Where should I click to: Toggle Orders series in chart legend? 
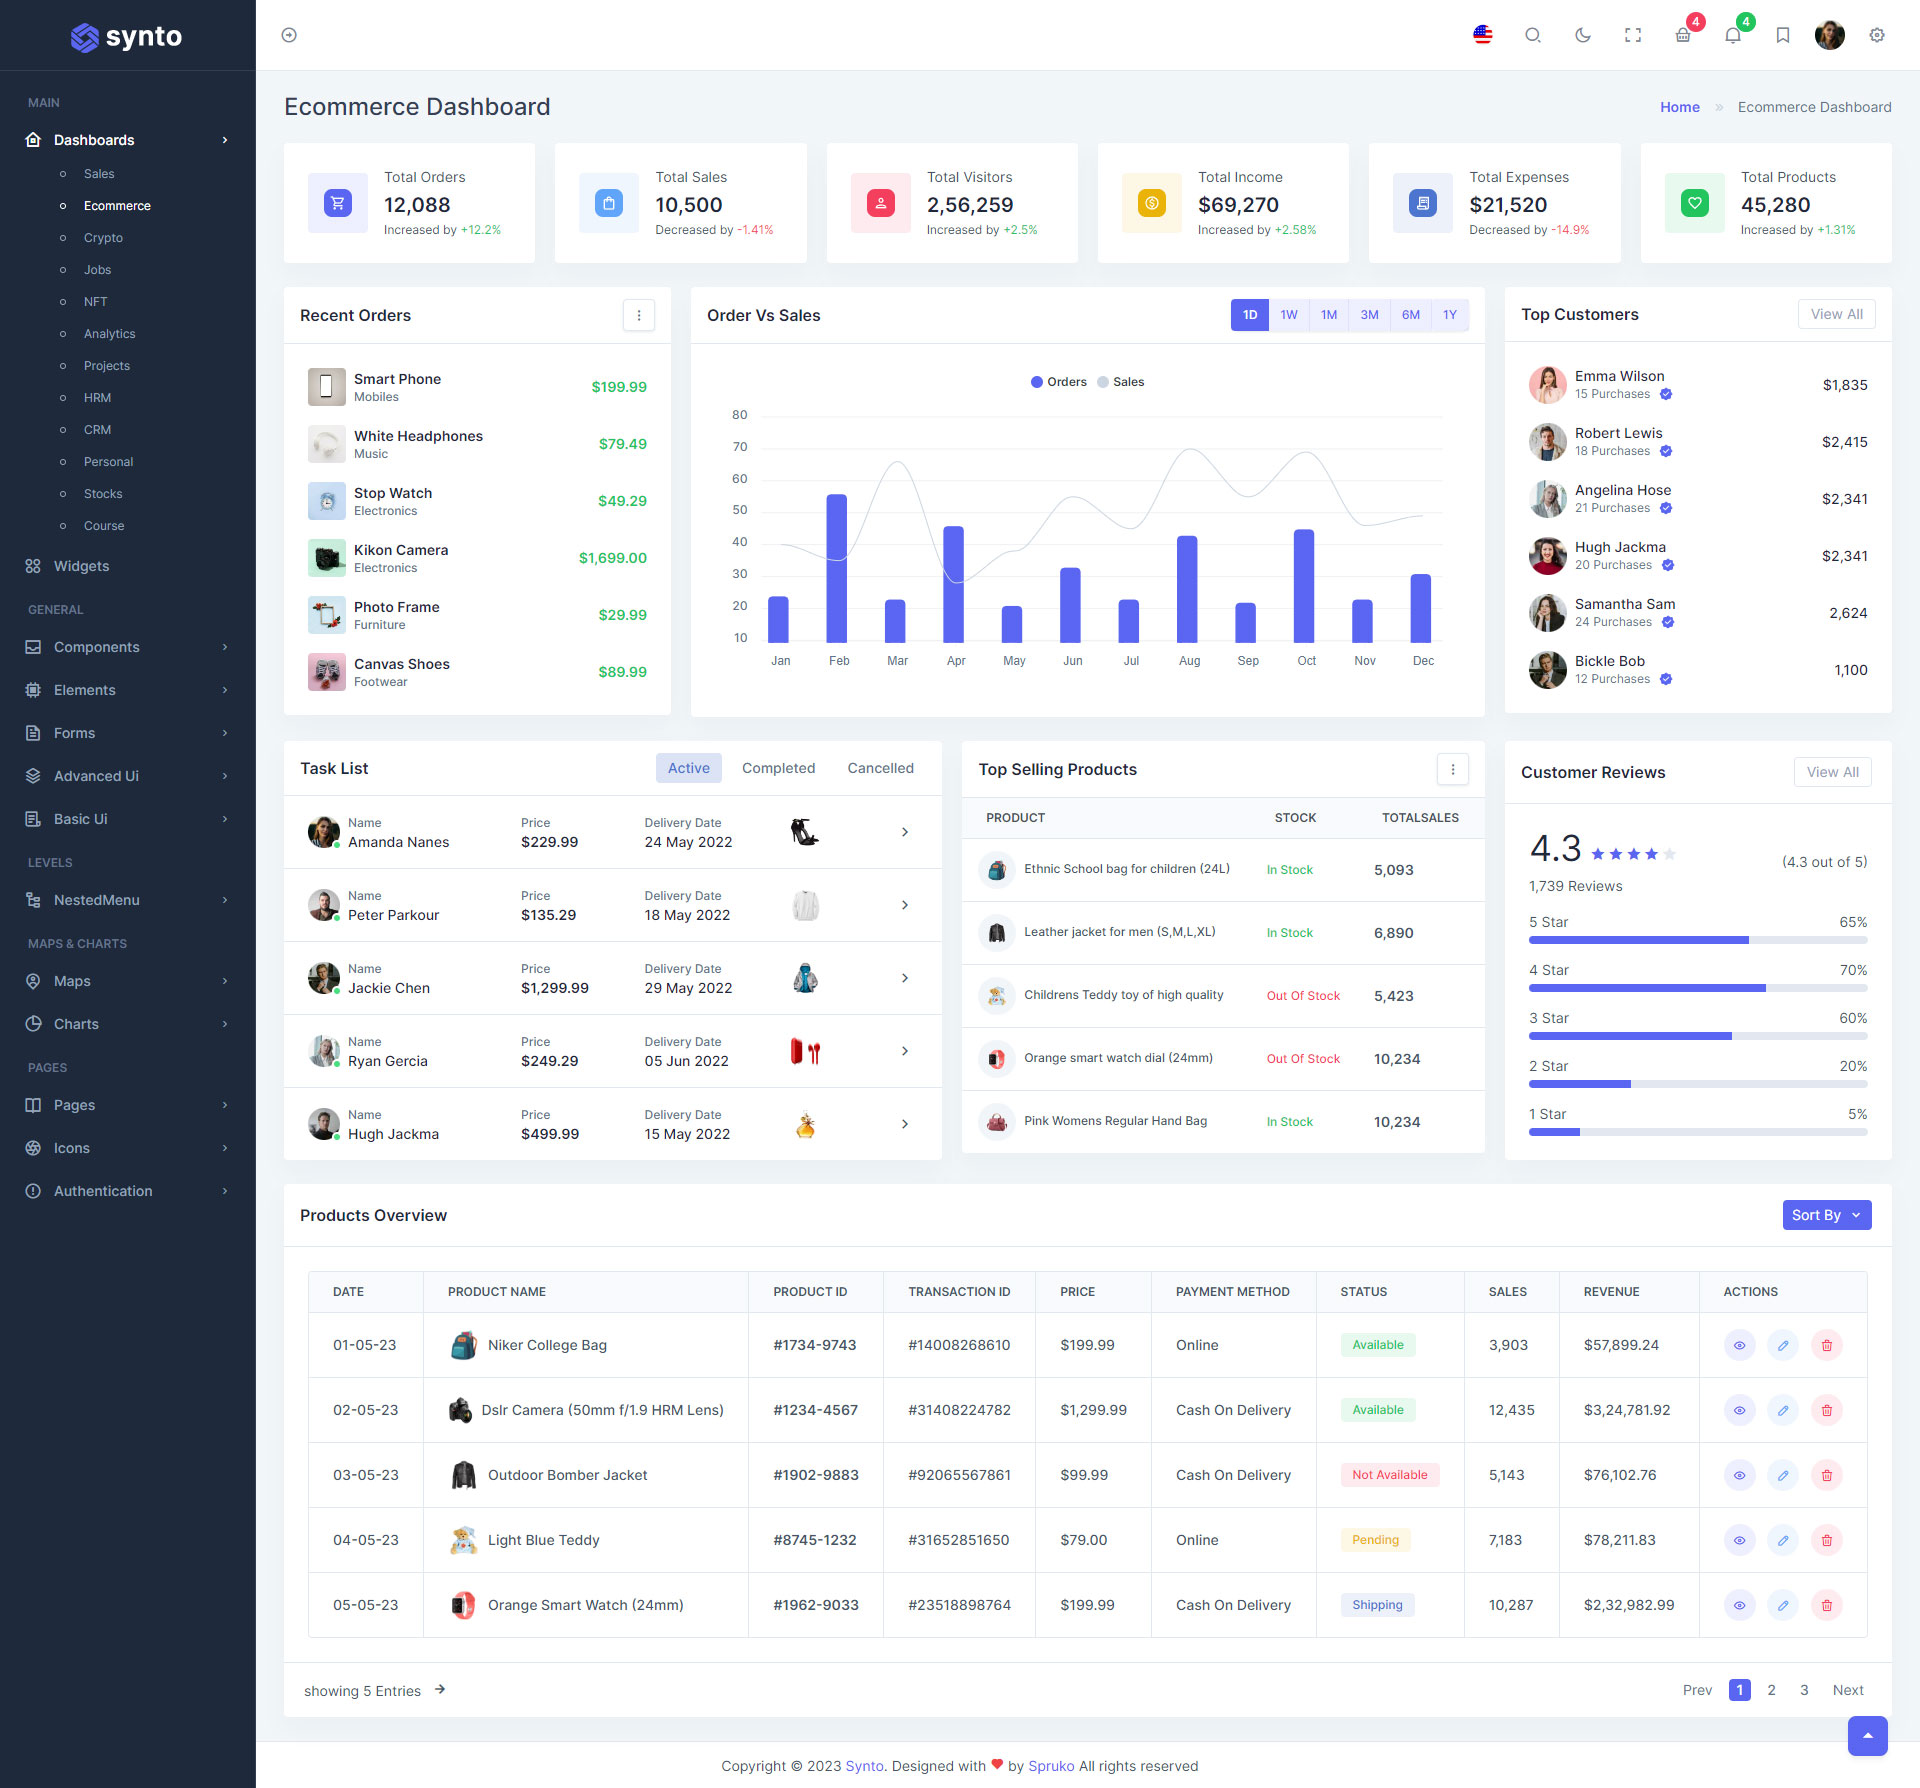[x=1058, y=382]
